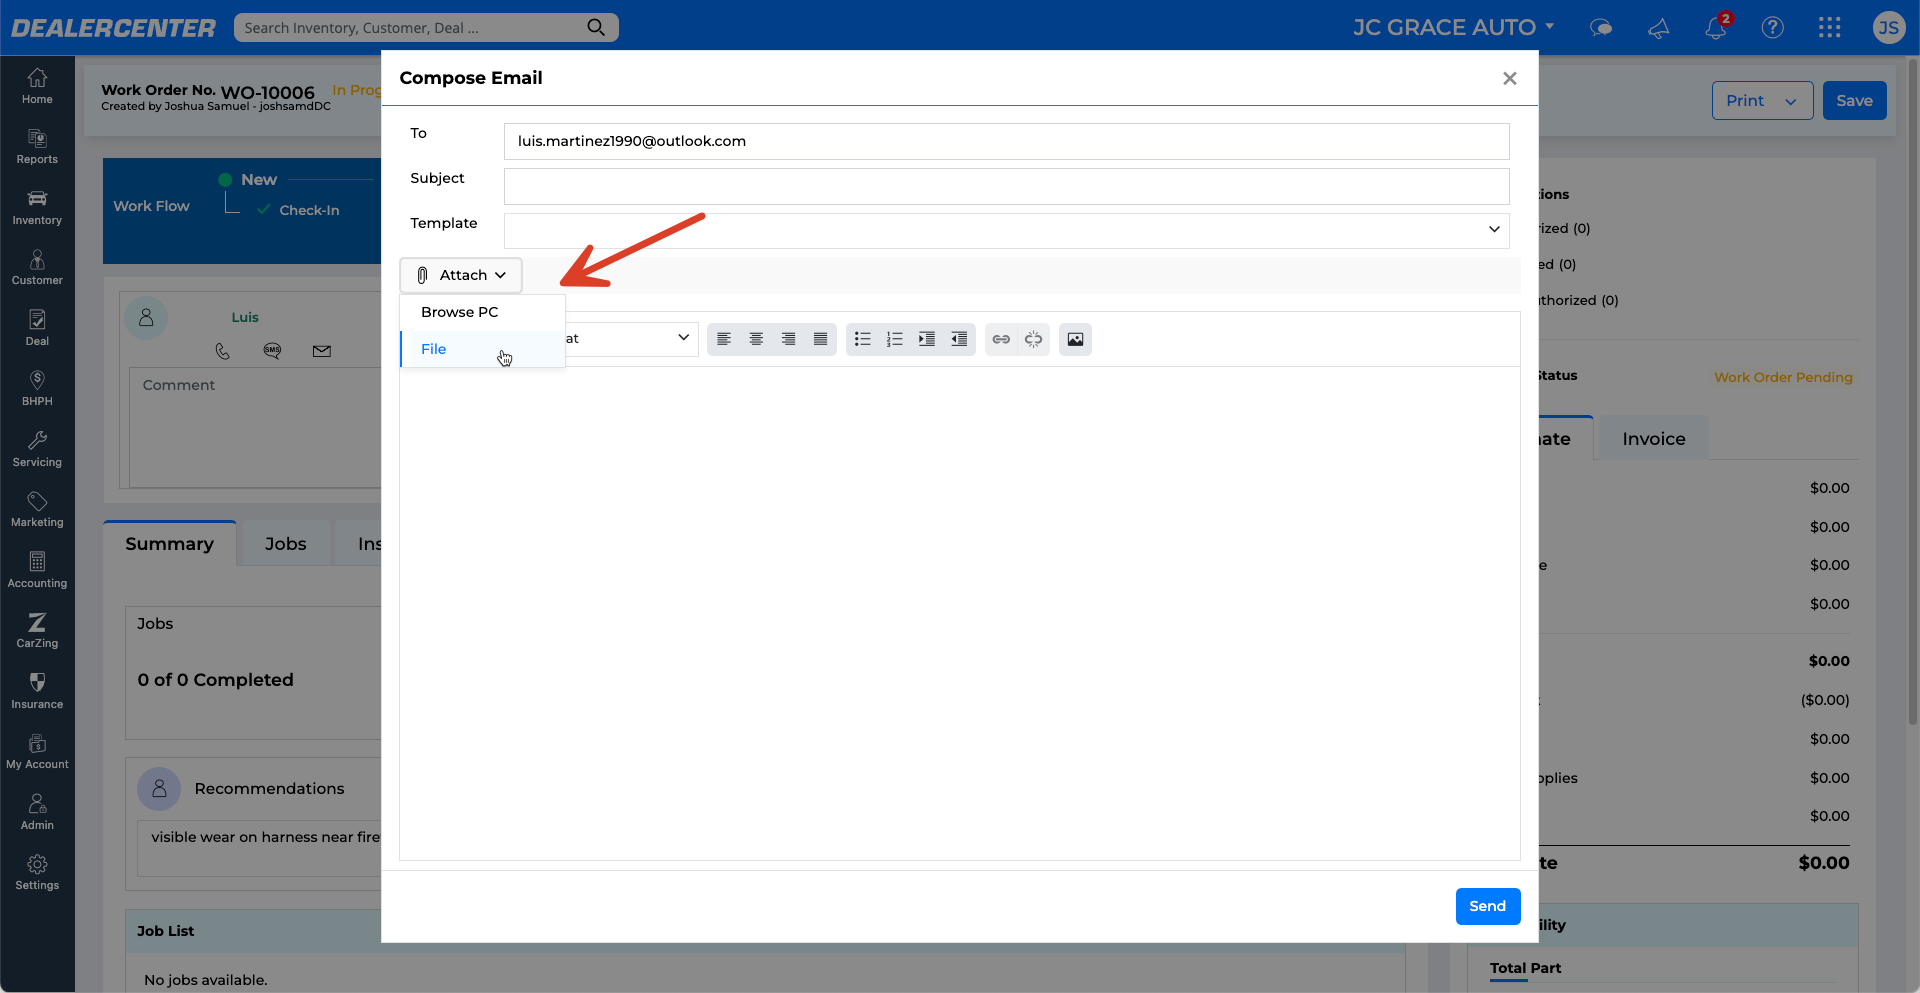Open the JS user profile avatar
The width and height of the screenshot is (1920, 993).
[x=1889, y=28]
